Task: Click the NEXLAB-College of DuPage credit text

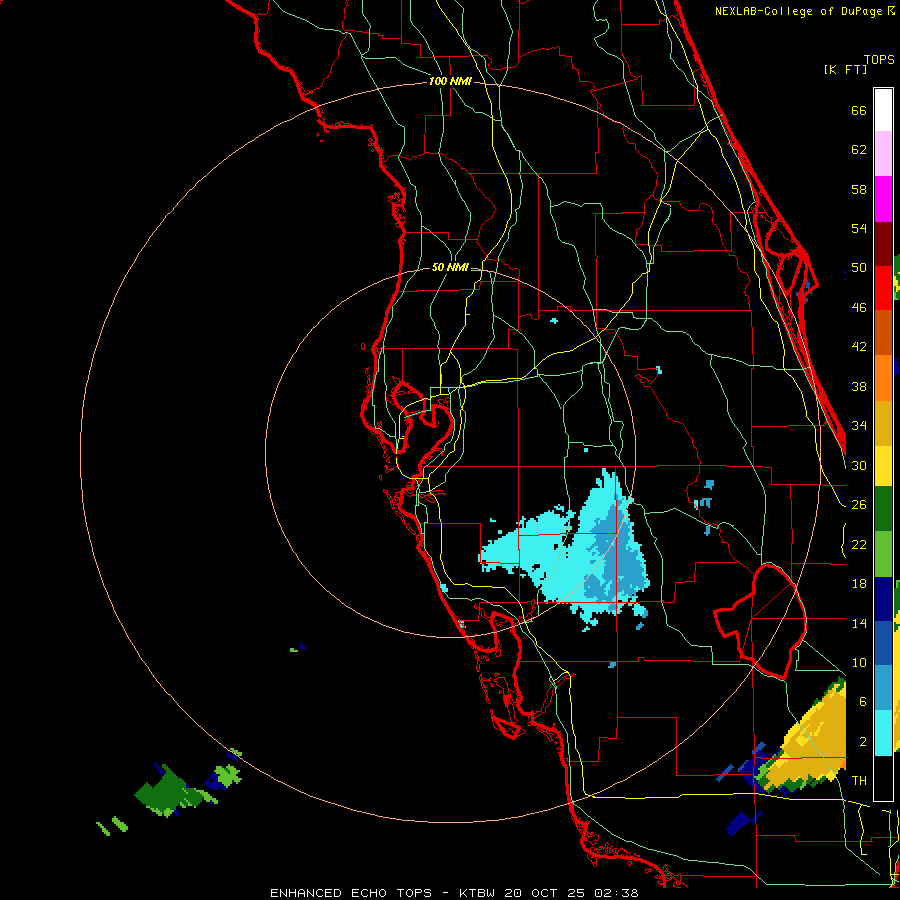Action: pos(800,11)
